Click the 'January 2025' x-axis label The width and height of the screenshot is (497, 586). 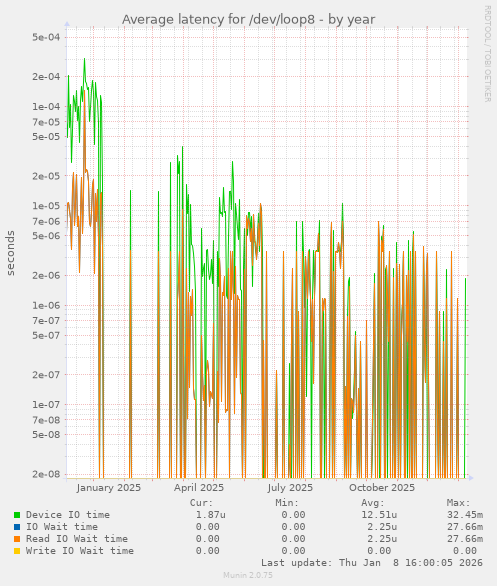(x=109, y=488)
